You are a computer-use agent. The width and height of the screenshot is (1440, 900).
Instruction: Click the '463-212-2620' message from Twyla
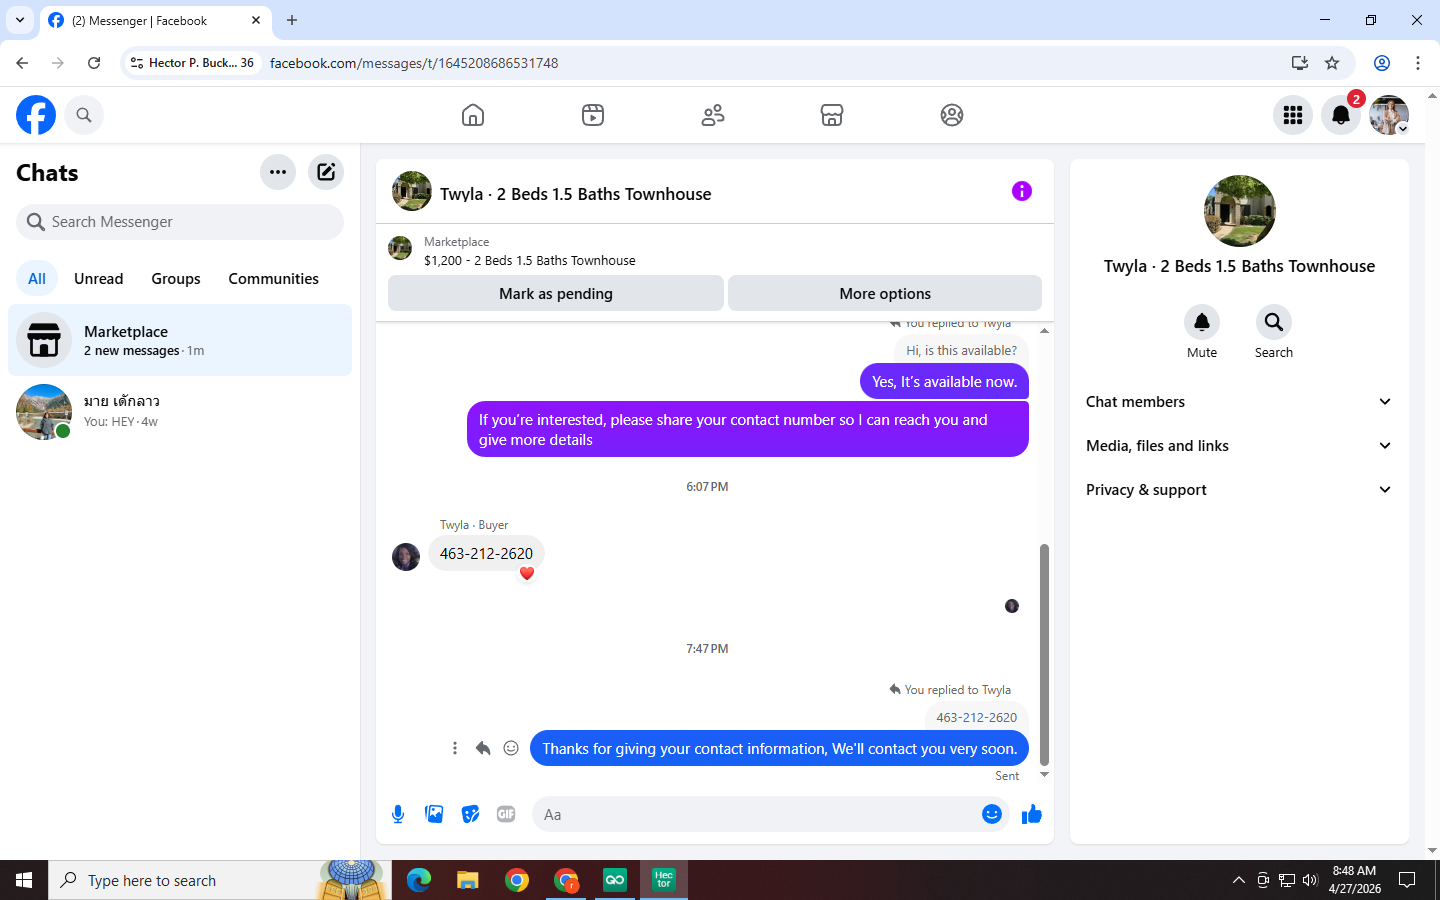[487, 553]
